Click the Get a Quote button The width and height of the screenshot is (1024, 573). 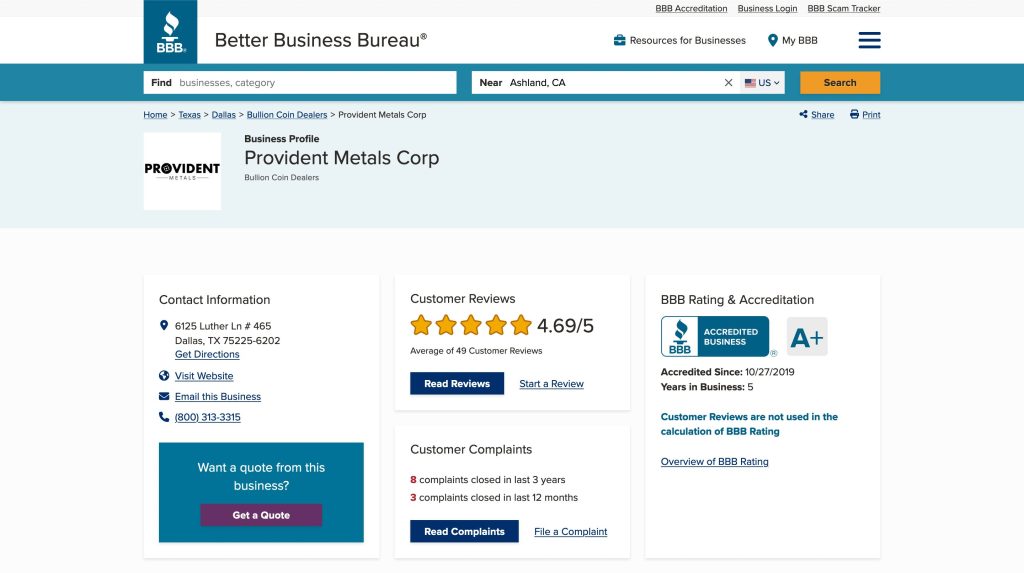coord(261,515)
